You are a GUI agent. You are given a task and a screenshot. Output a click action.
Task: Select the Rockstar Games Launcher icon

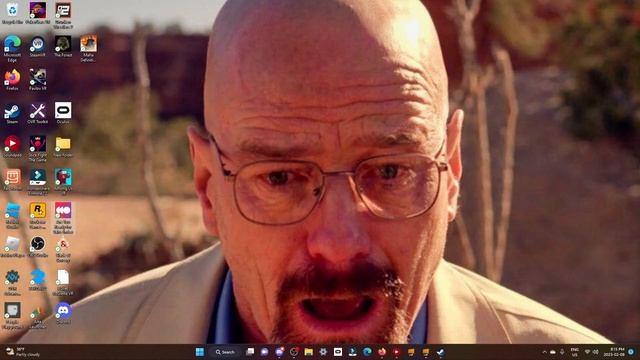pos(38,216)
